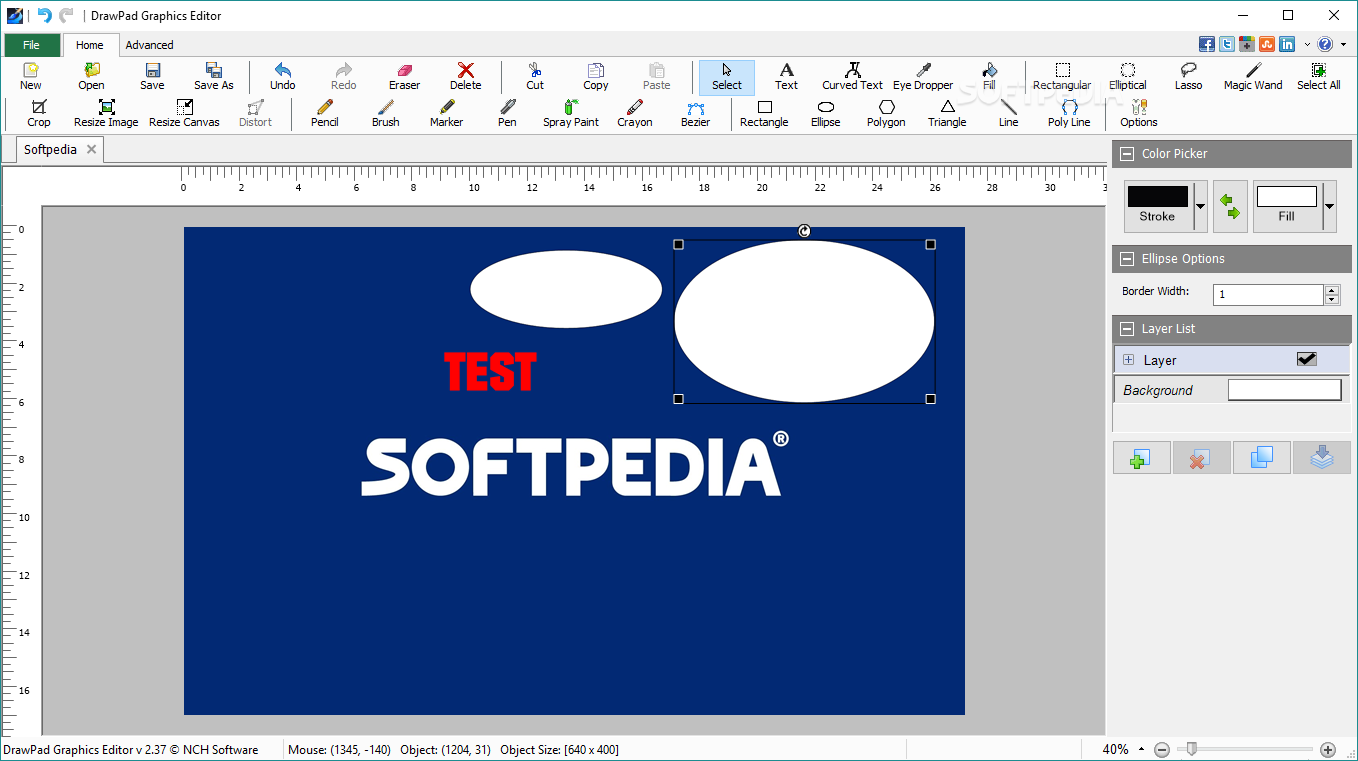Undo the last action
This screenshot has width=1358, height=761.
[283, 76]
